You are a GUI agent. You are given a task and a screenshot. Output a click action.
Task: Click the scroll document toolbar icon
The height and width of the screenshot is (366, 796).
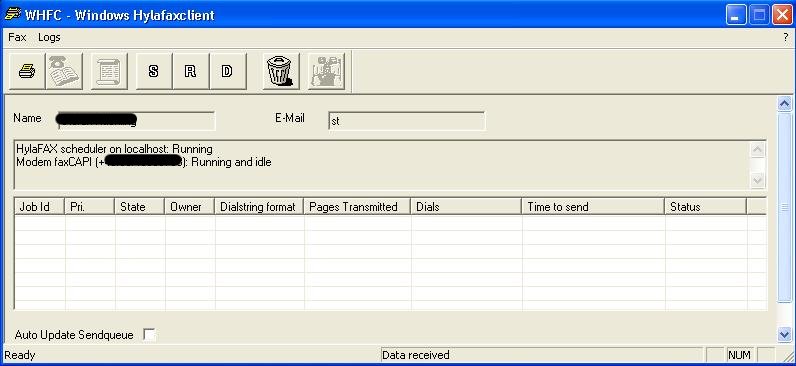(x=109, y=72)
